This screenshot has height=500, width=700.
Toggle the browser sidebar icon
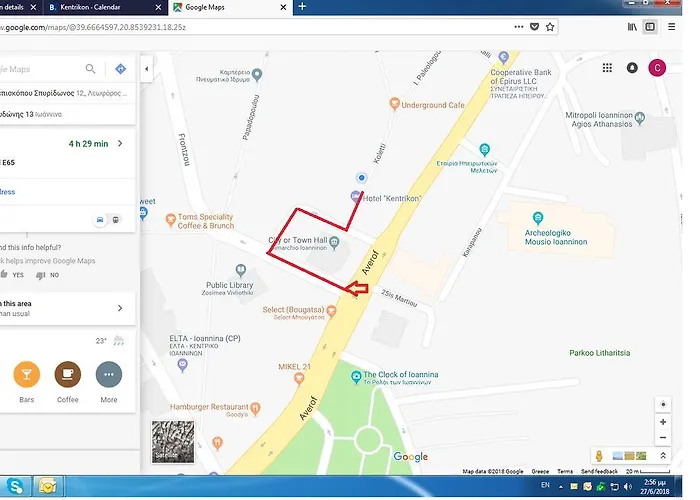point(650,27)
